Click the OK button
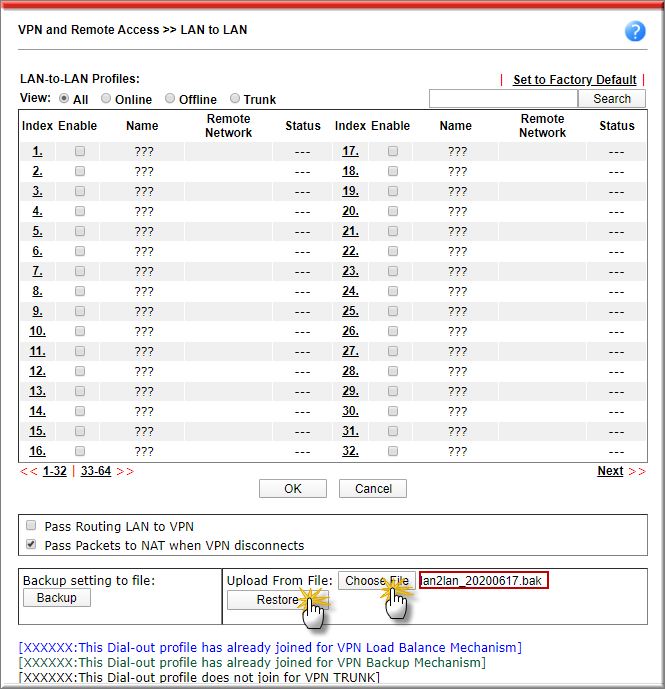The height and width of the screenshot is (689, 665). [x=293, y=489]
